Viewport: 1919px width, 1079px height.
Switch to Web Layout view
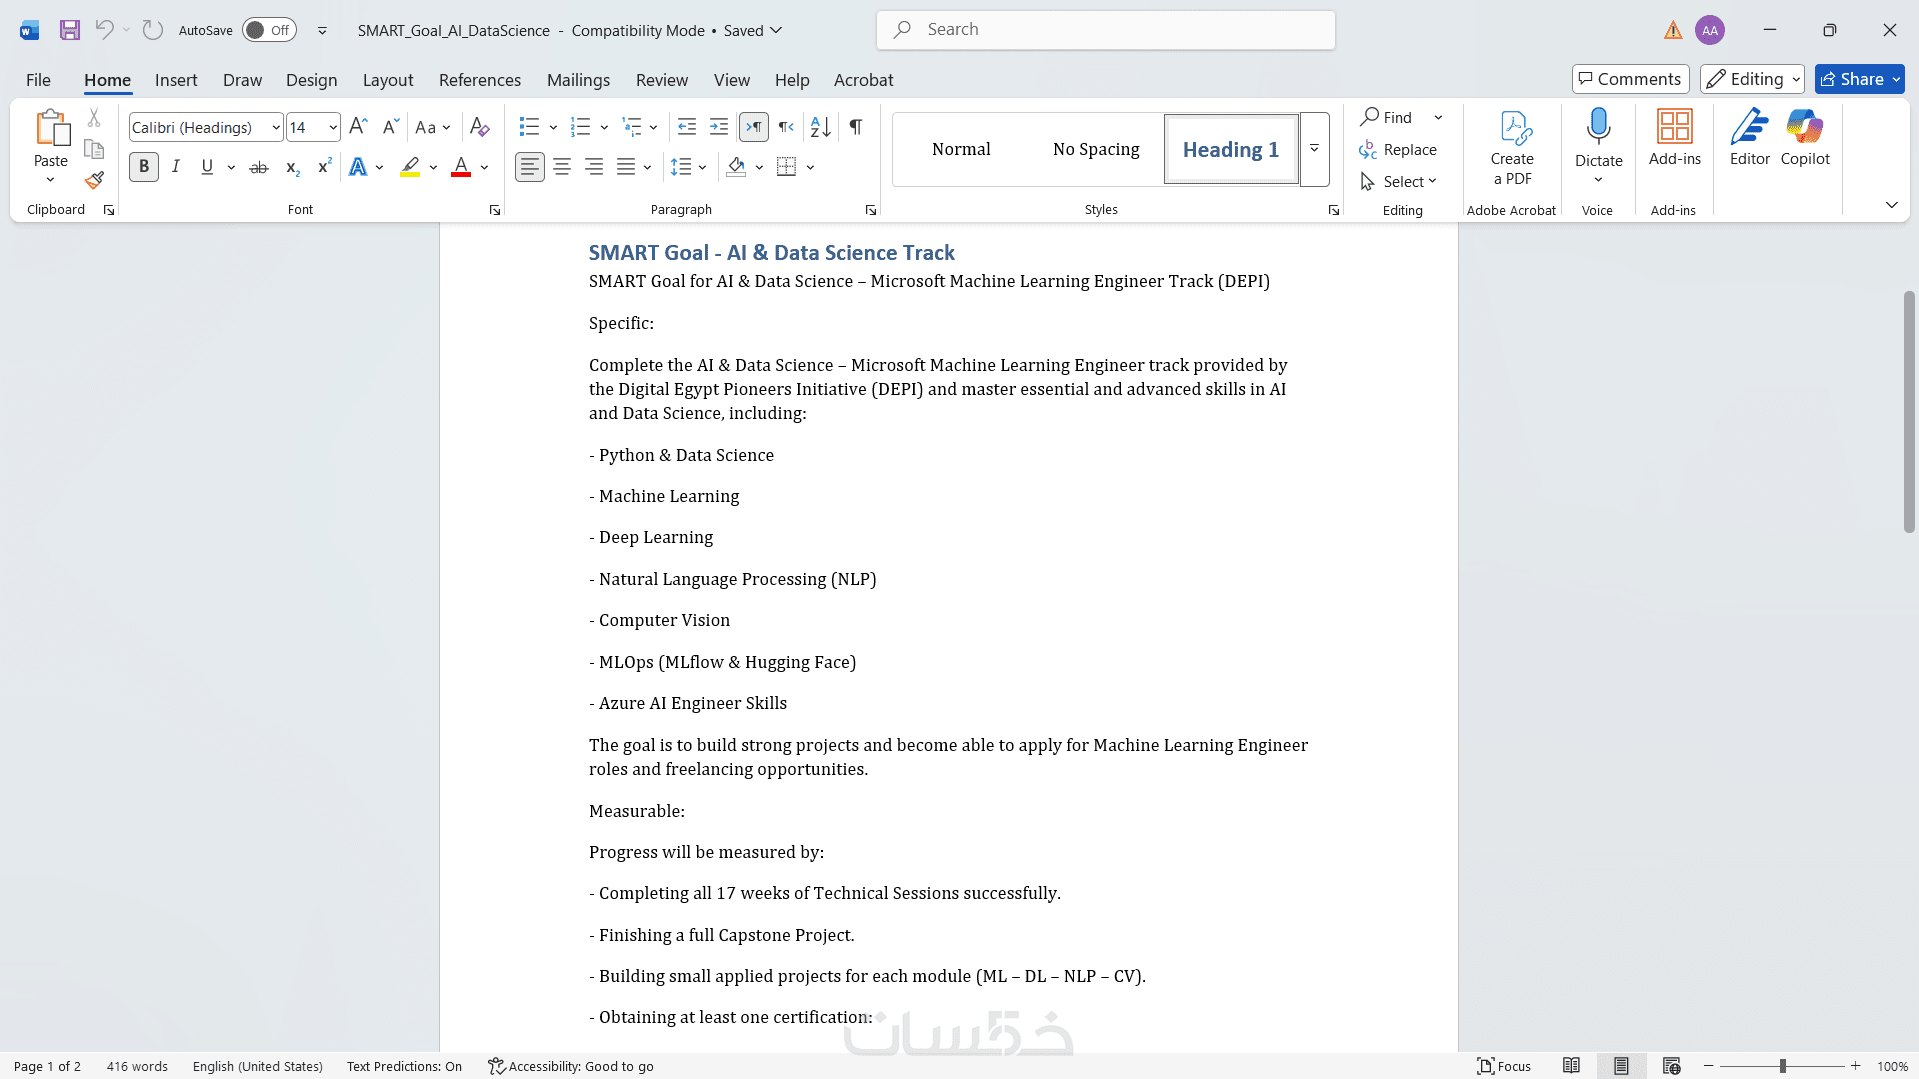[x=1671, y=1066]
